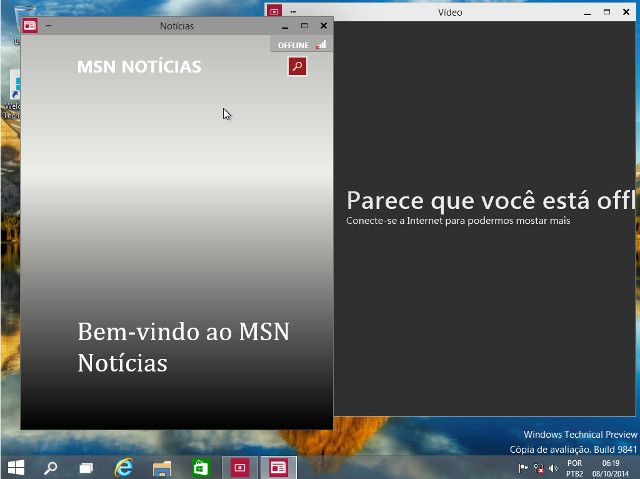Open the Vídeo window options ellipsis
640x479 pixels.
(293, 12)
